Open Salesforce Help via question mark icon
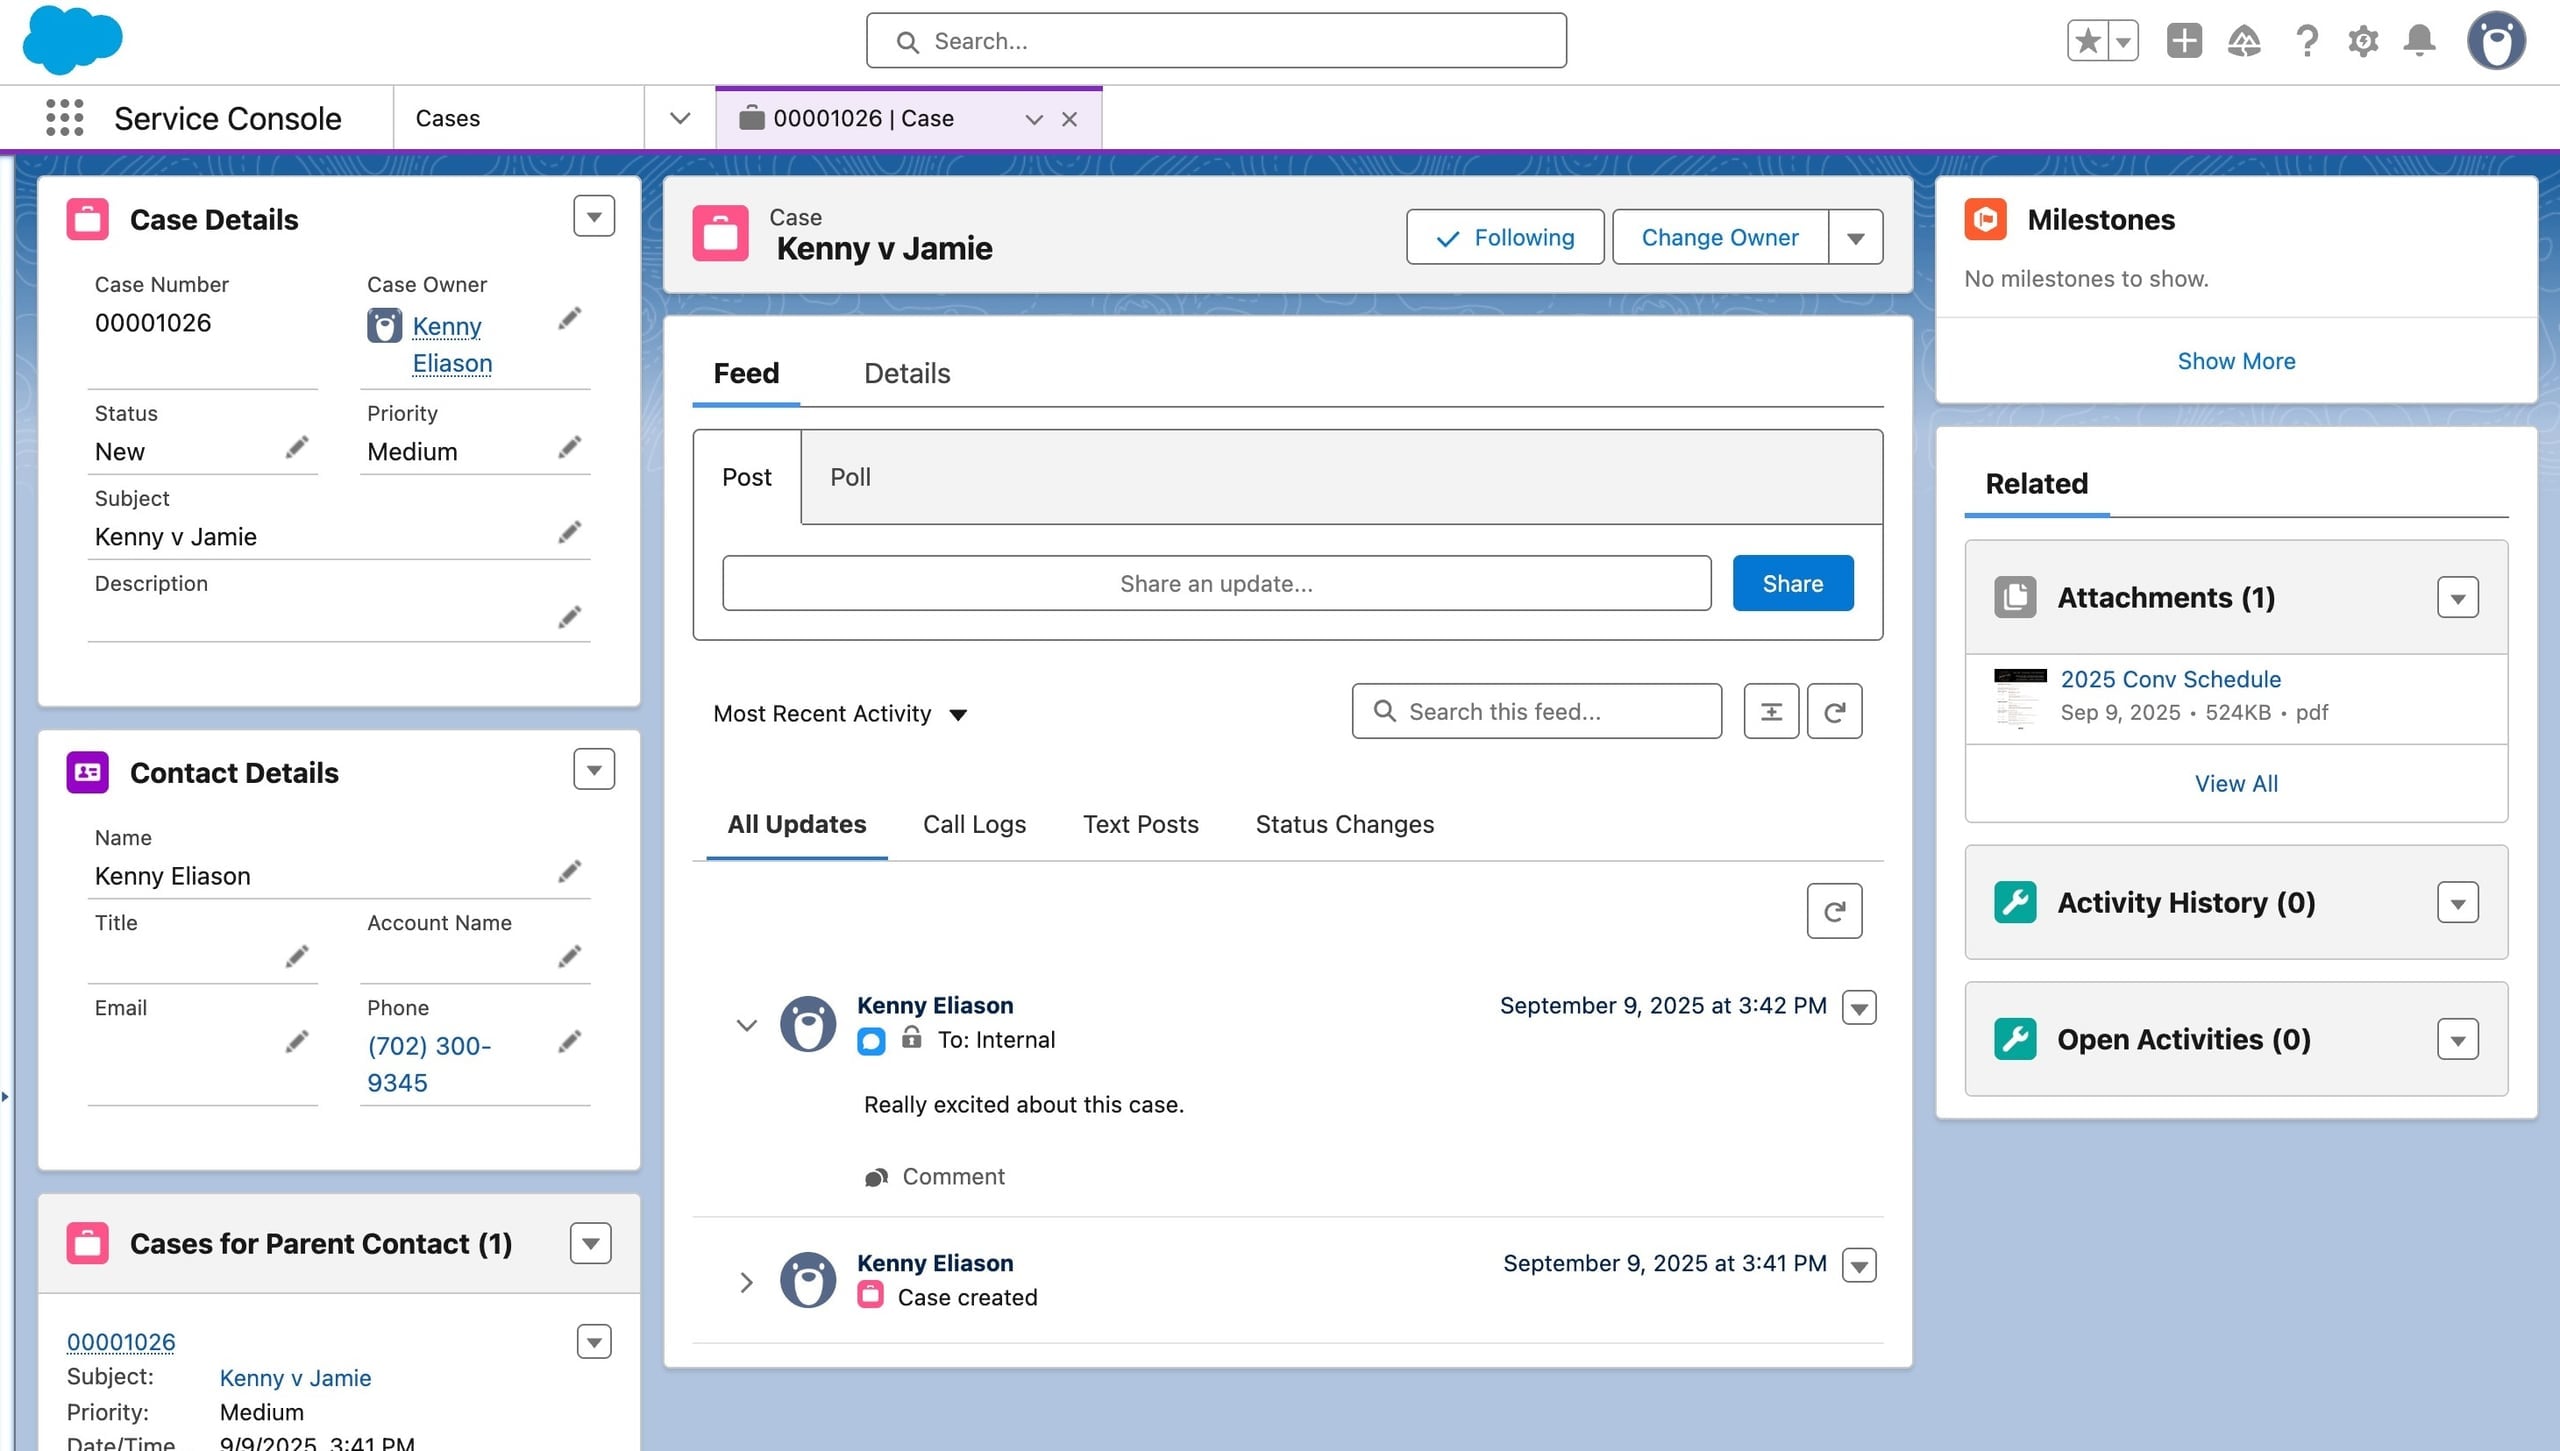Viewport: 2560px width, 1451px height. click(x=2306, y=41)
